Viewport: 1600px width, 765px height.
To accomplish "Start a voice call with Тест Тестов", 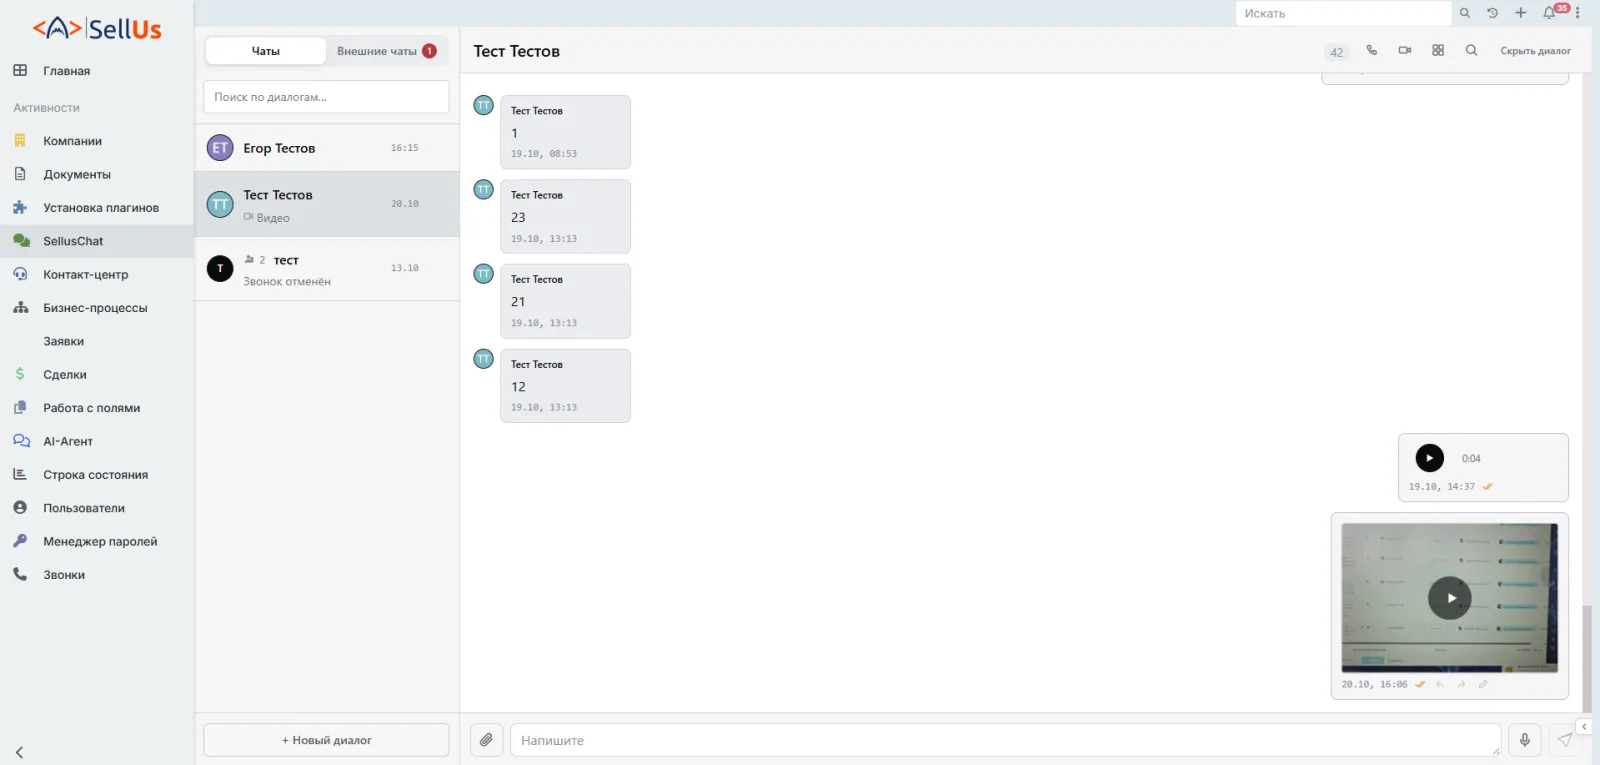I will 1371,50.
